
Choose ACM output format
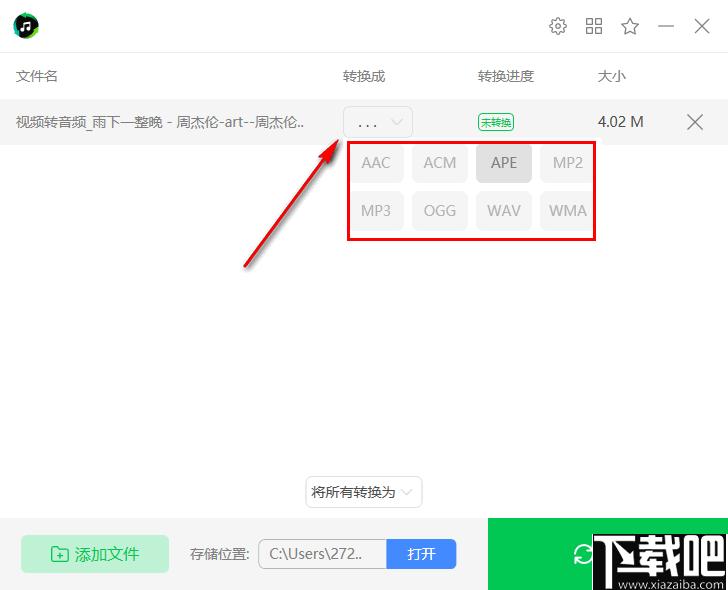pos(440,163)
